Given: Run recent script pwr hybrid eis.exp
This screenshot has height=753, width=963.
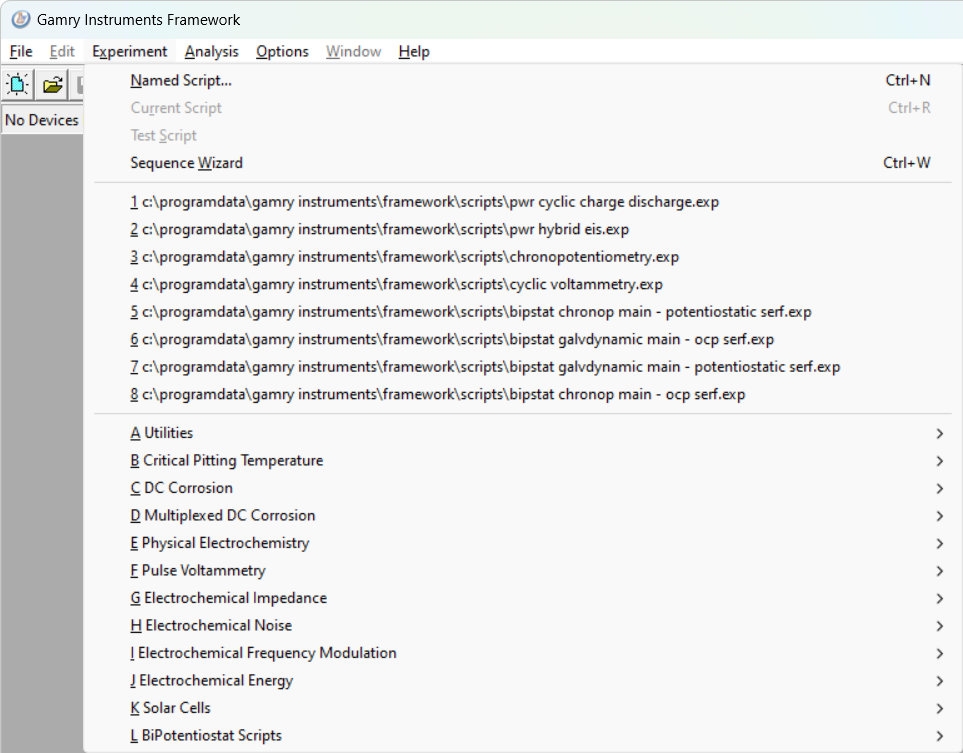Looking at the screenshot, I should [522, 229].
